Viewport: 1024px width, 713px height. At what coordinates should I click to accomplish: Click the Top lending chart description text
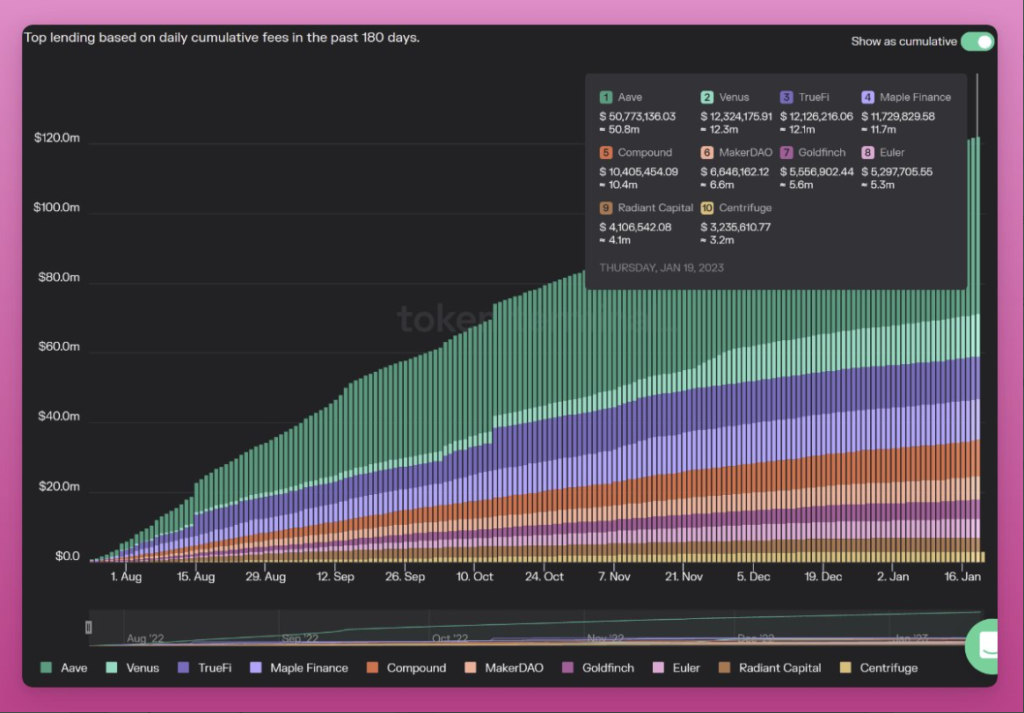(x=222, y=38)
